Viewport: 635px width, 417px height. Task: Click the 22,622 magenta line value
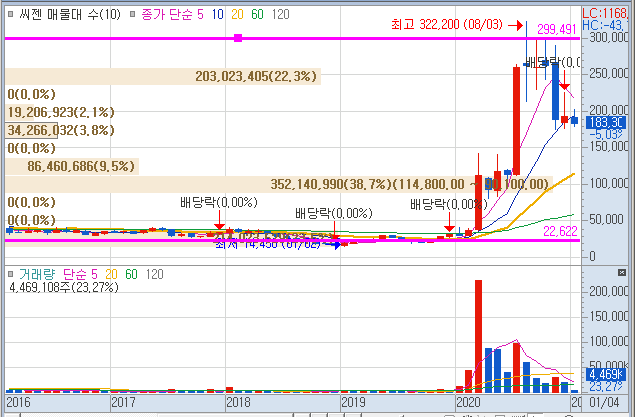click(560, 231)
